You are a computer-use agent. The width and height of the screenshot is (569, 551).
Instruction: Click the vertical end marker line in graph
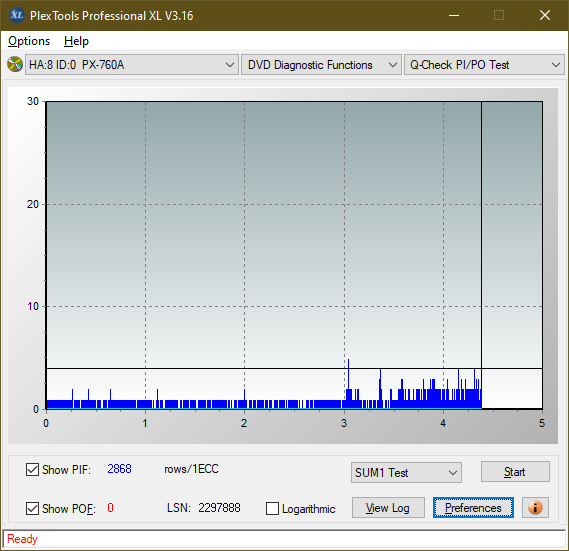[x=481, y=254]
